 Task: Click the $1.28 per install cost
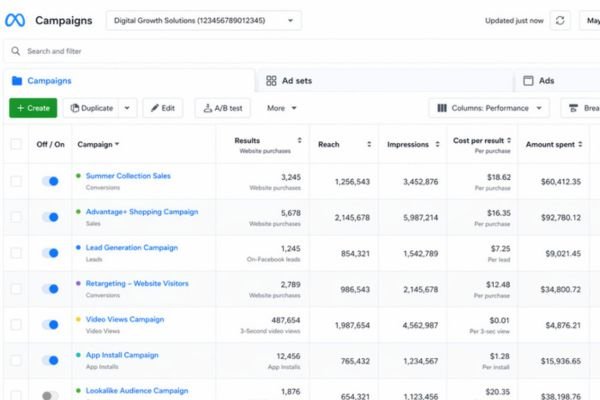pyautogui.click(x=500, y=356)
